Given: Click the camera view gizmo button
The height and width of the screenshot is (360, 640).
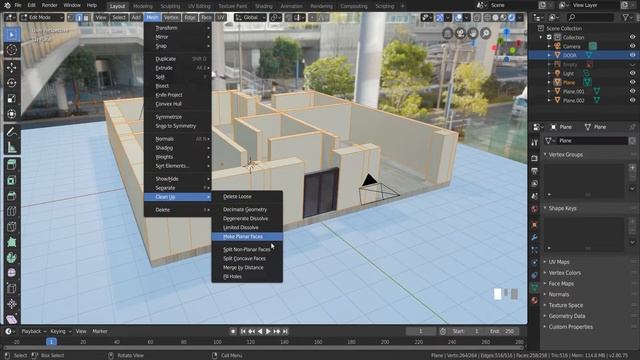Looking at the screenshot, I should (460, 33).
